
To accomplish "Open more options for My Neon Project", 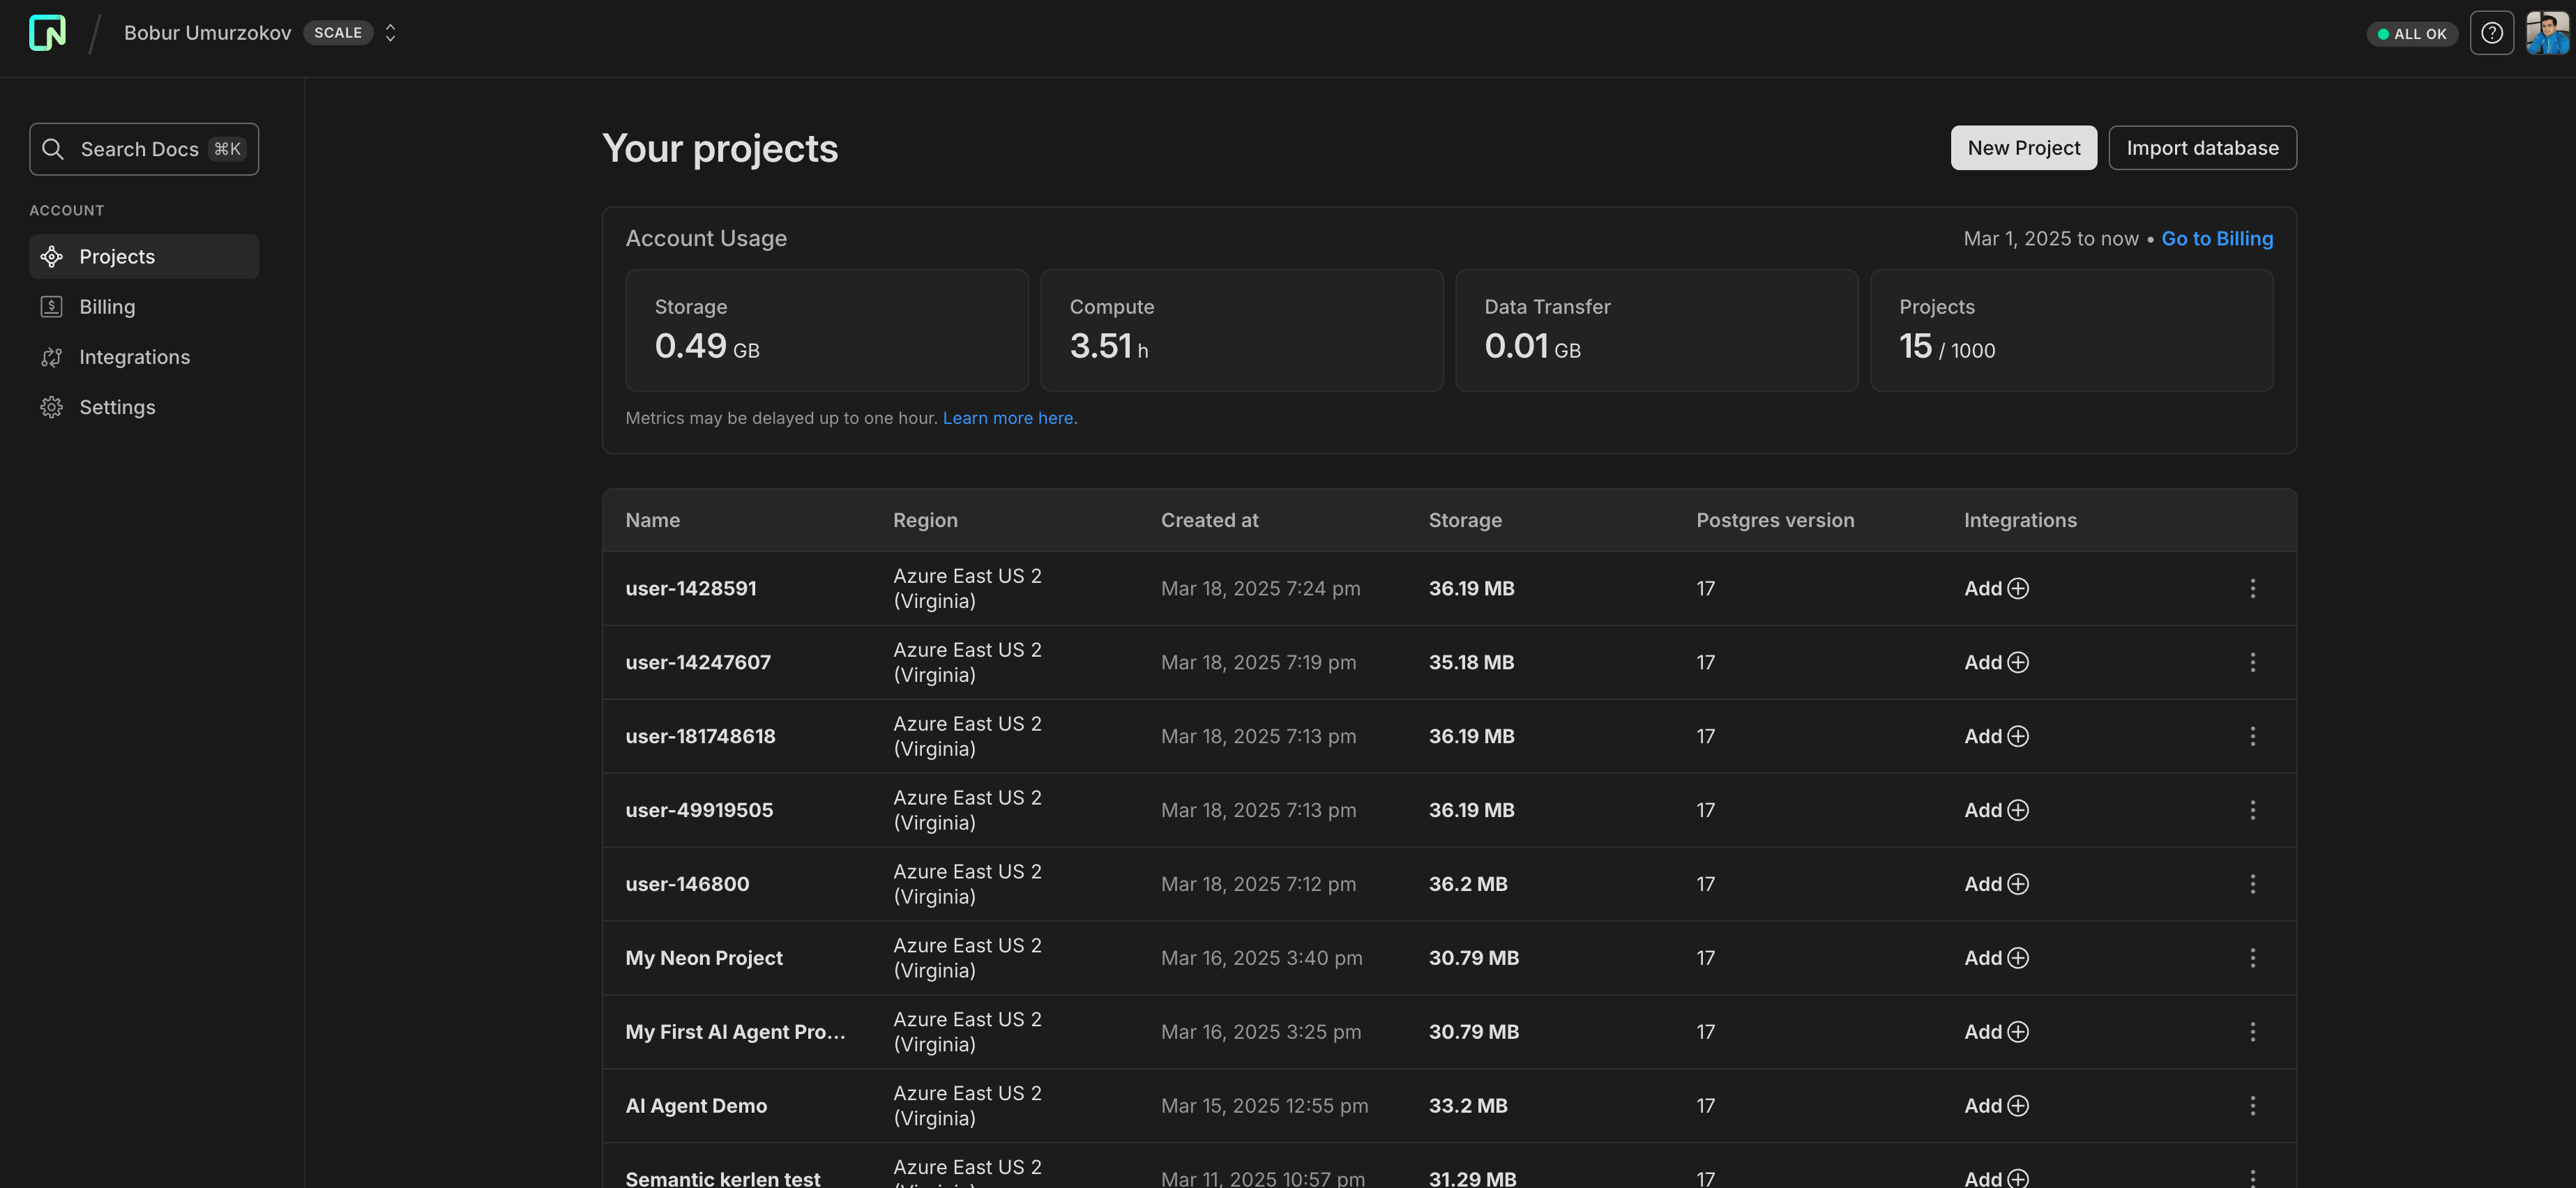I will [2252, 959].
